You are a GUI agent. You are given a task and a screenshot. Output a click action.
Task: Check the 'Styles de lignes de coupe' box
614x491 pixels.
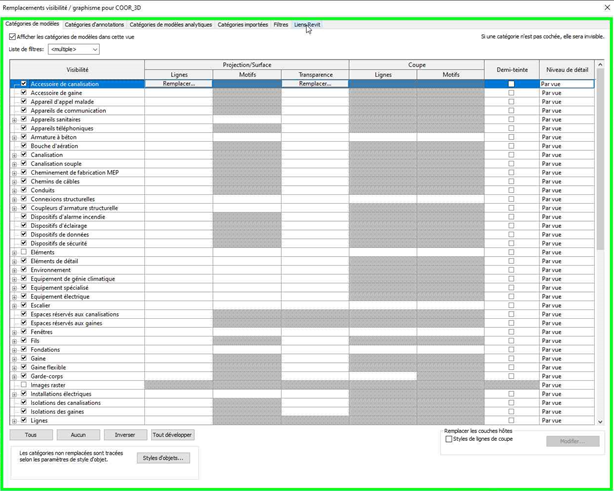449,439
